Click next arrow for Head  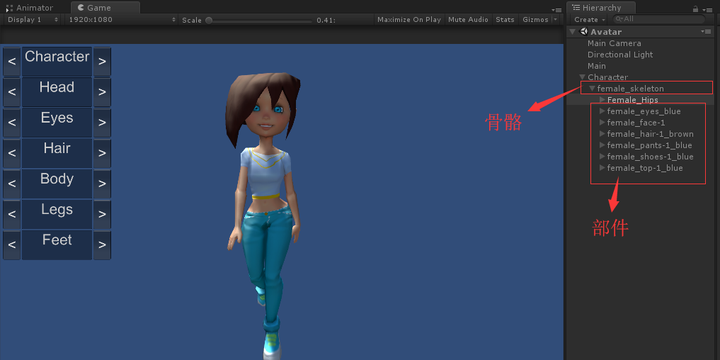(x=102, y=92)
